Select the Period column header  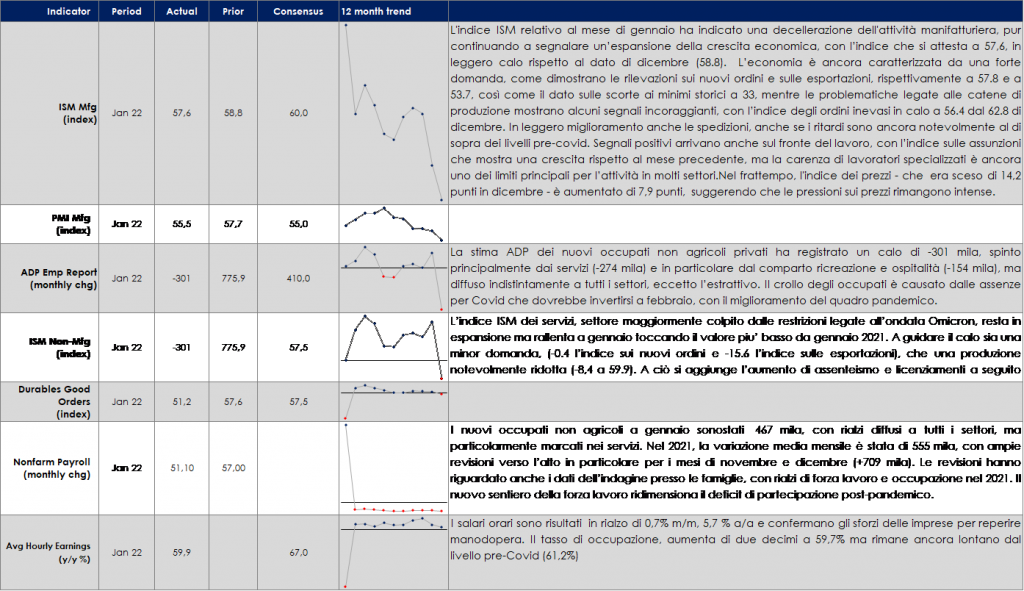pyautogui.click(x=128, y=10)
